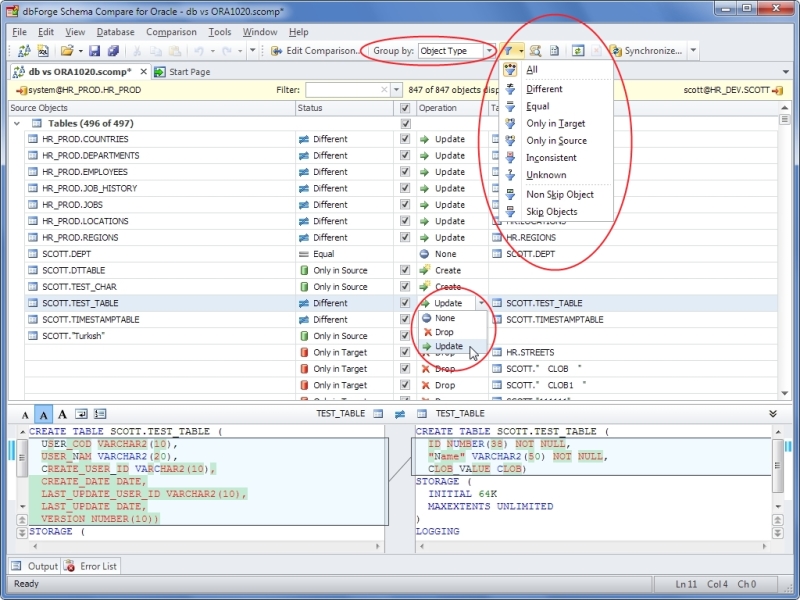Uncheck the HR_PROD.COUNTRIES checkbox

click(405, 139)
